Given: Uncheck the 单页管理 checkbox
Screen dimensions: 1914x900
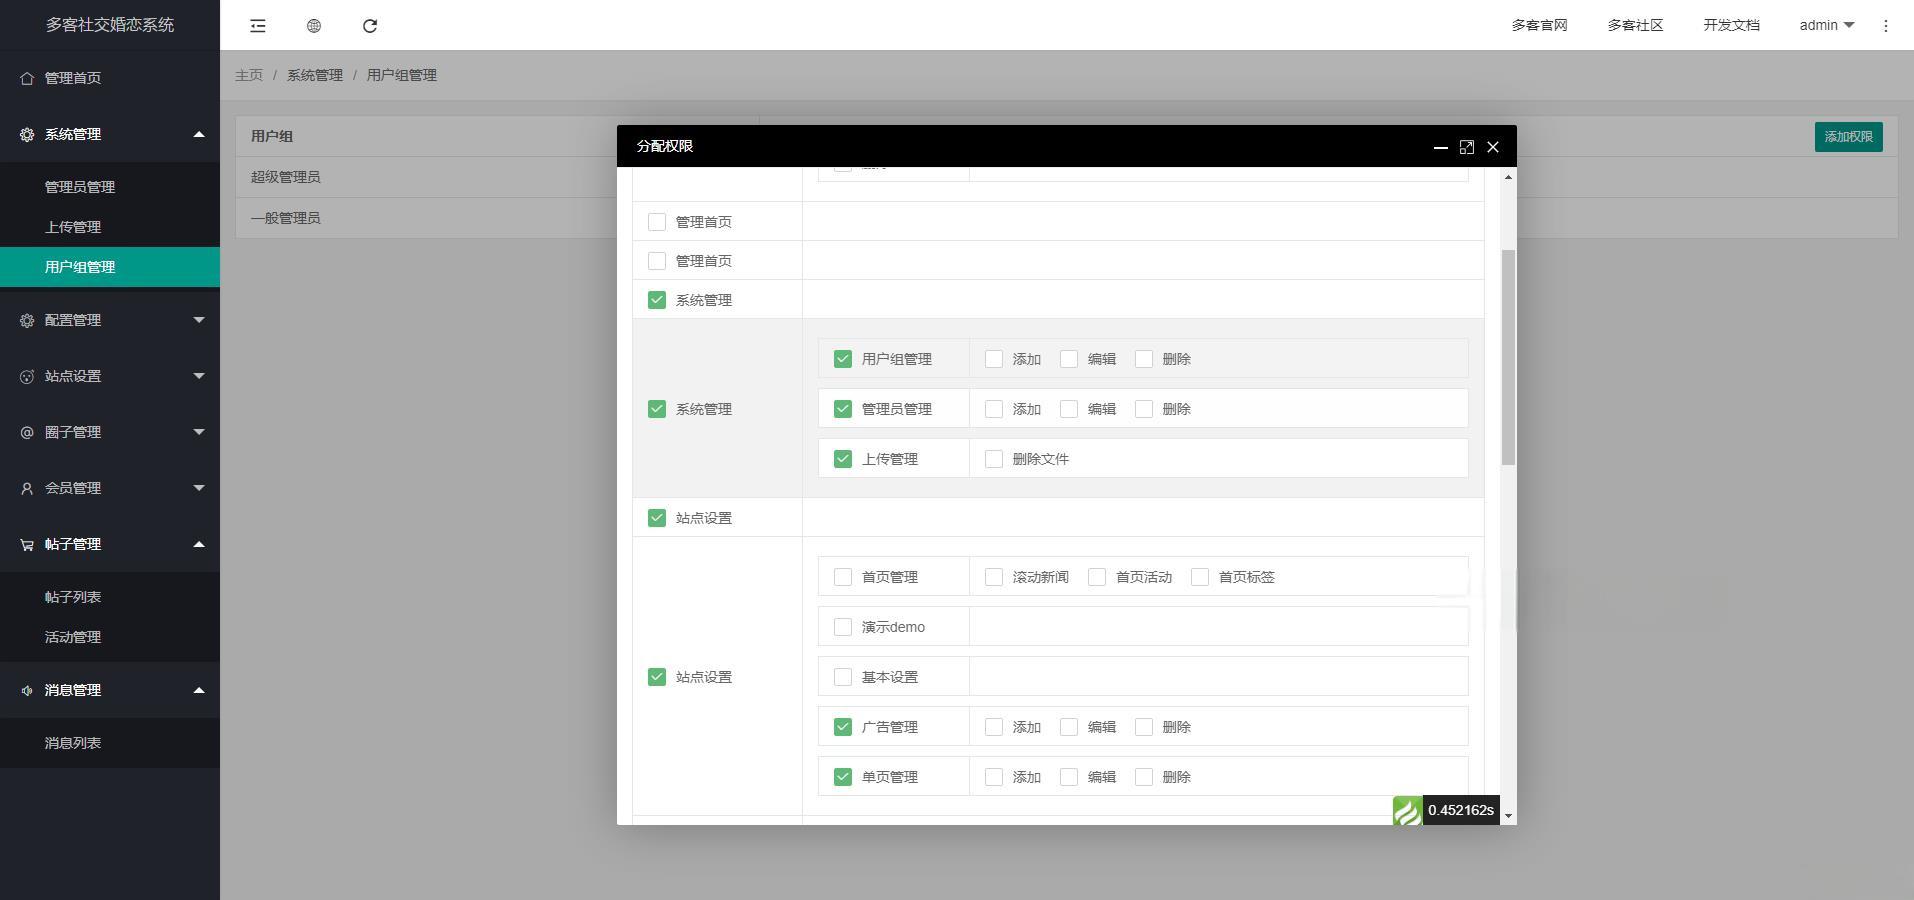Looking at the screenshot, I should pos(843,777).
